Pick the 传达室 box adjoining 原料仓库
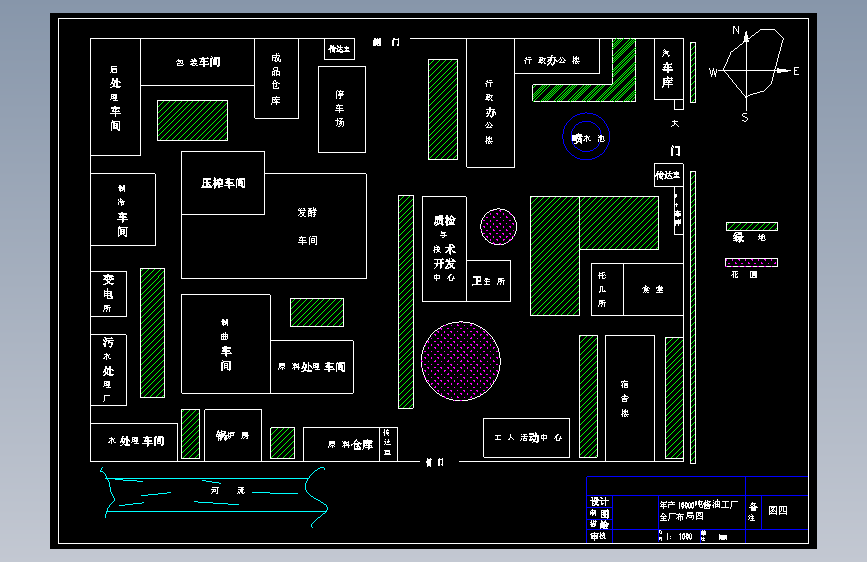Screen dimensions: 867x562 click(388, 444)
